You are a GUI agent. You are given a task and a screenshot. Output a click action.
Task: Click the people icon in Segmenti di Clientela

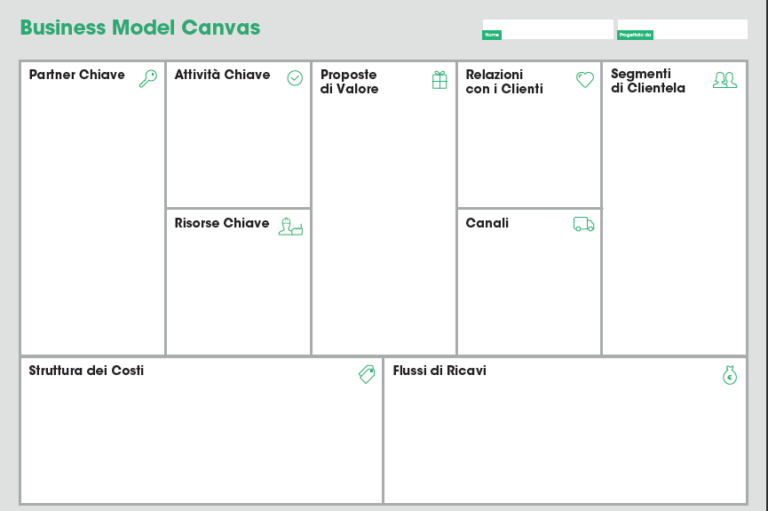point(725,80)
